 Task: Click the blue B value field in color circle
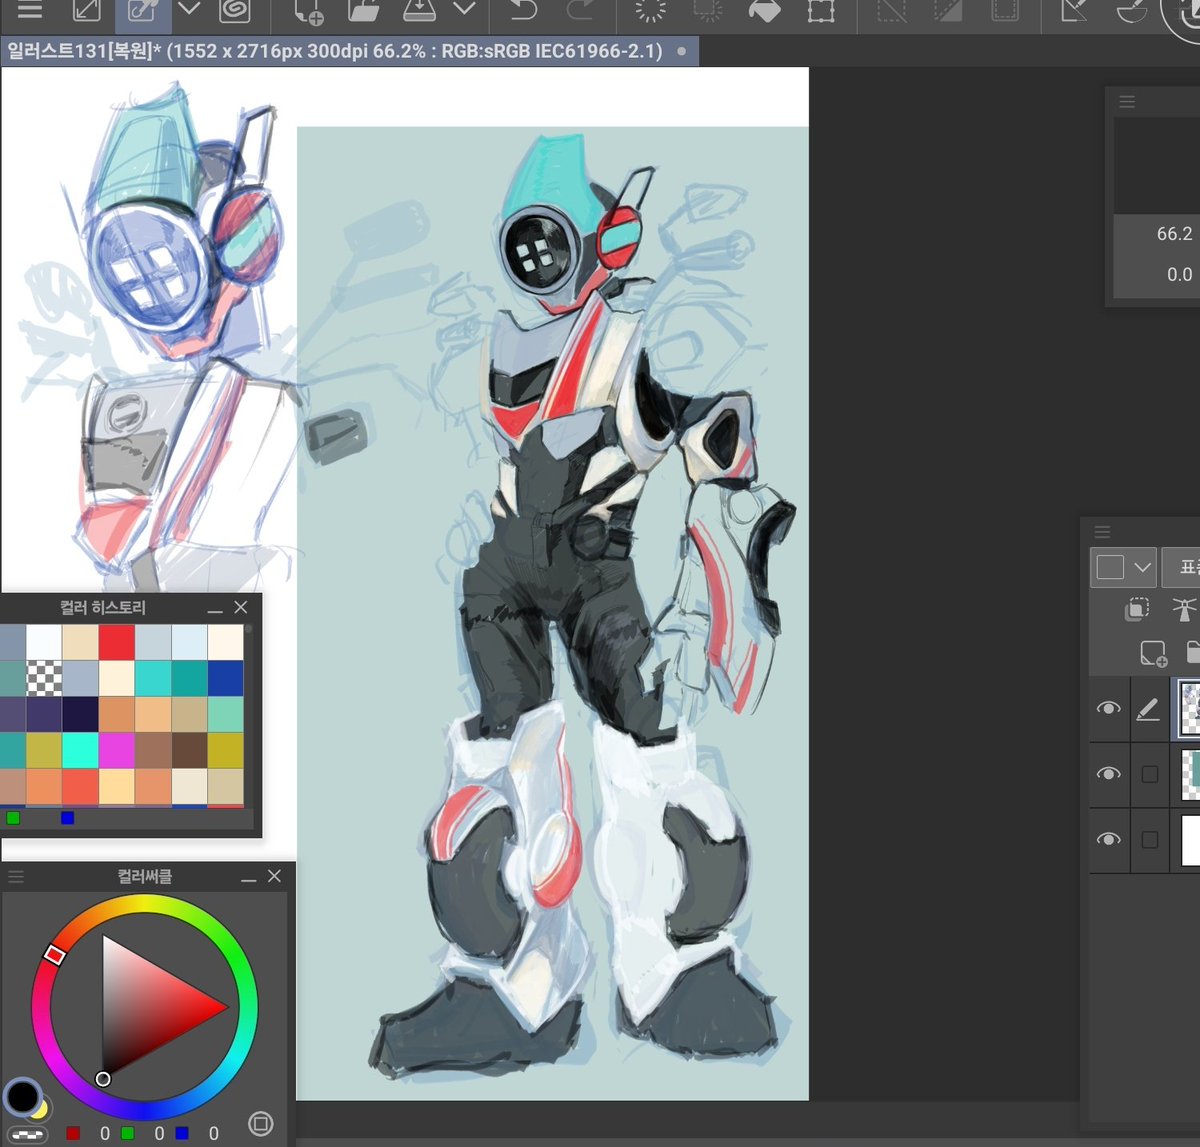[213, 1133]
